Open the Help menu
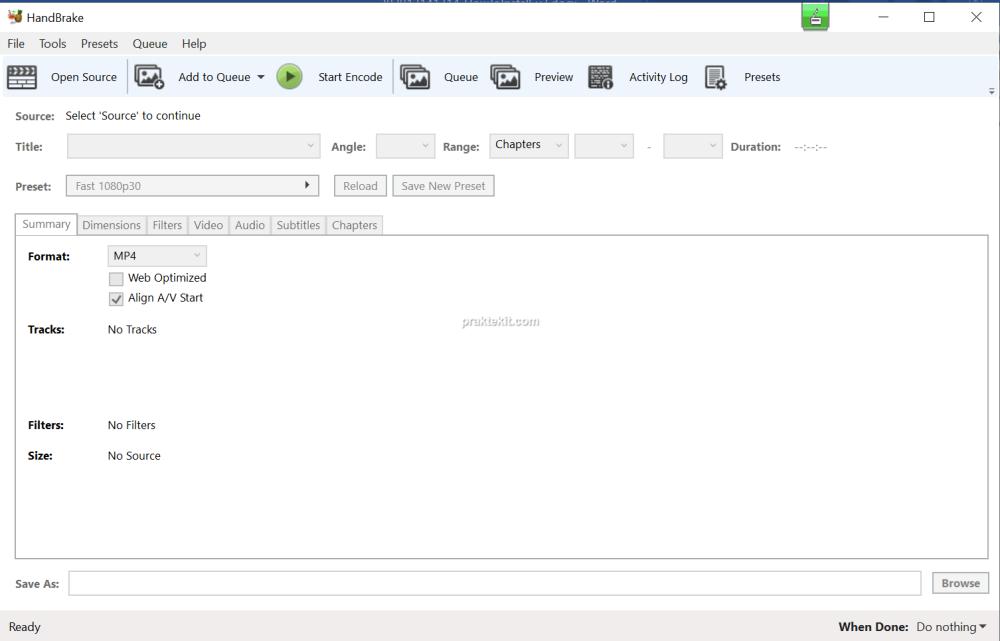This screenshot has width=1000, height=641. point(194,43)
